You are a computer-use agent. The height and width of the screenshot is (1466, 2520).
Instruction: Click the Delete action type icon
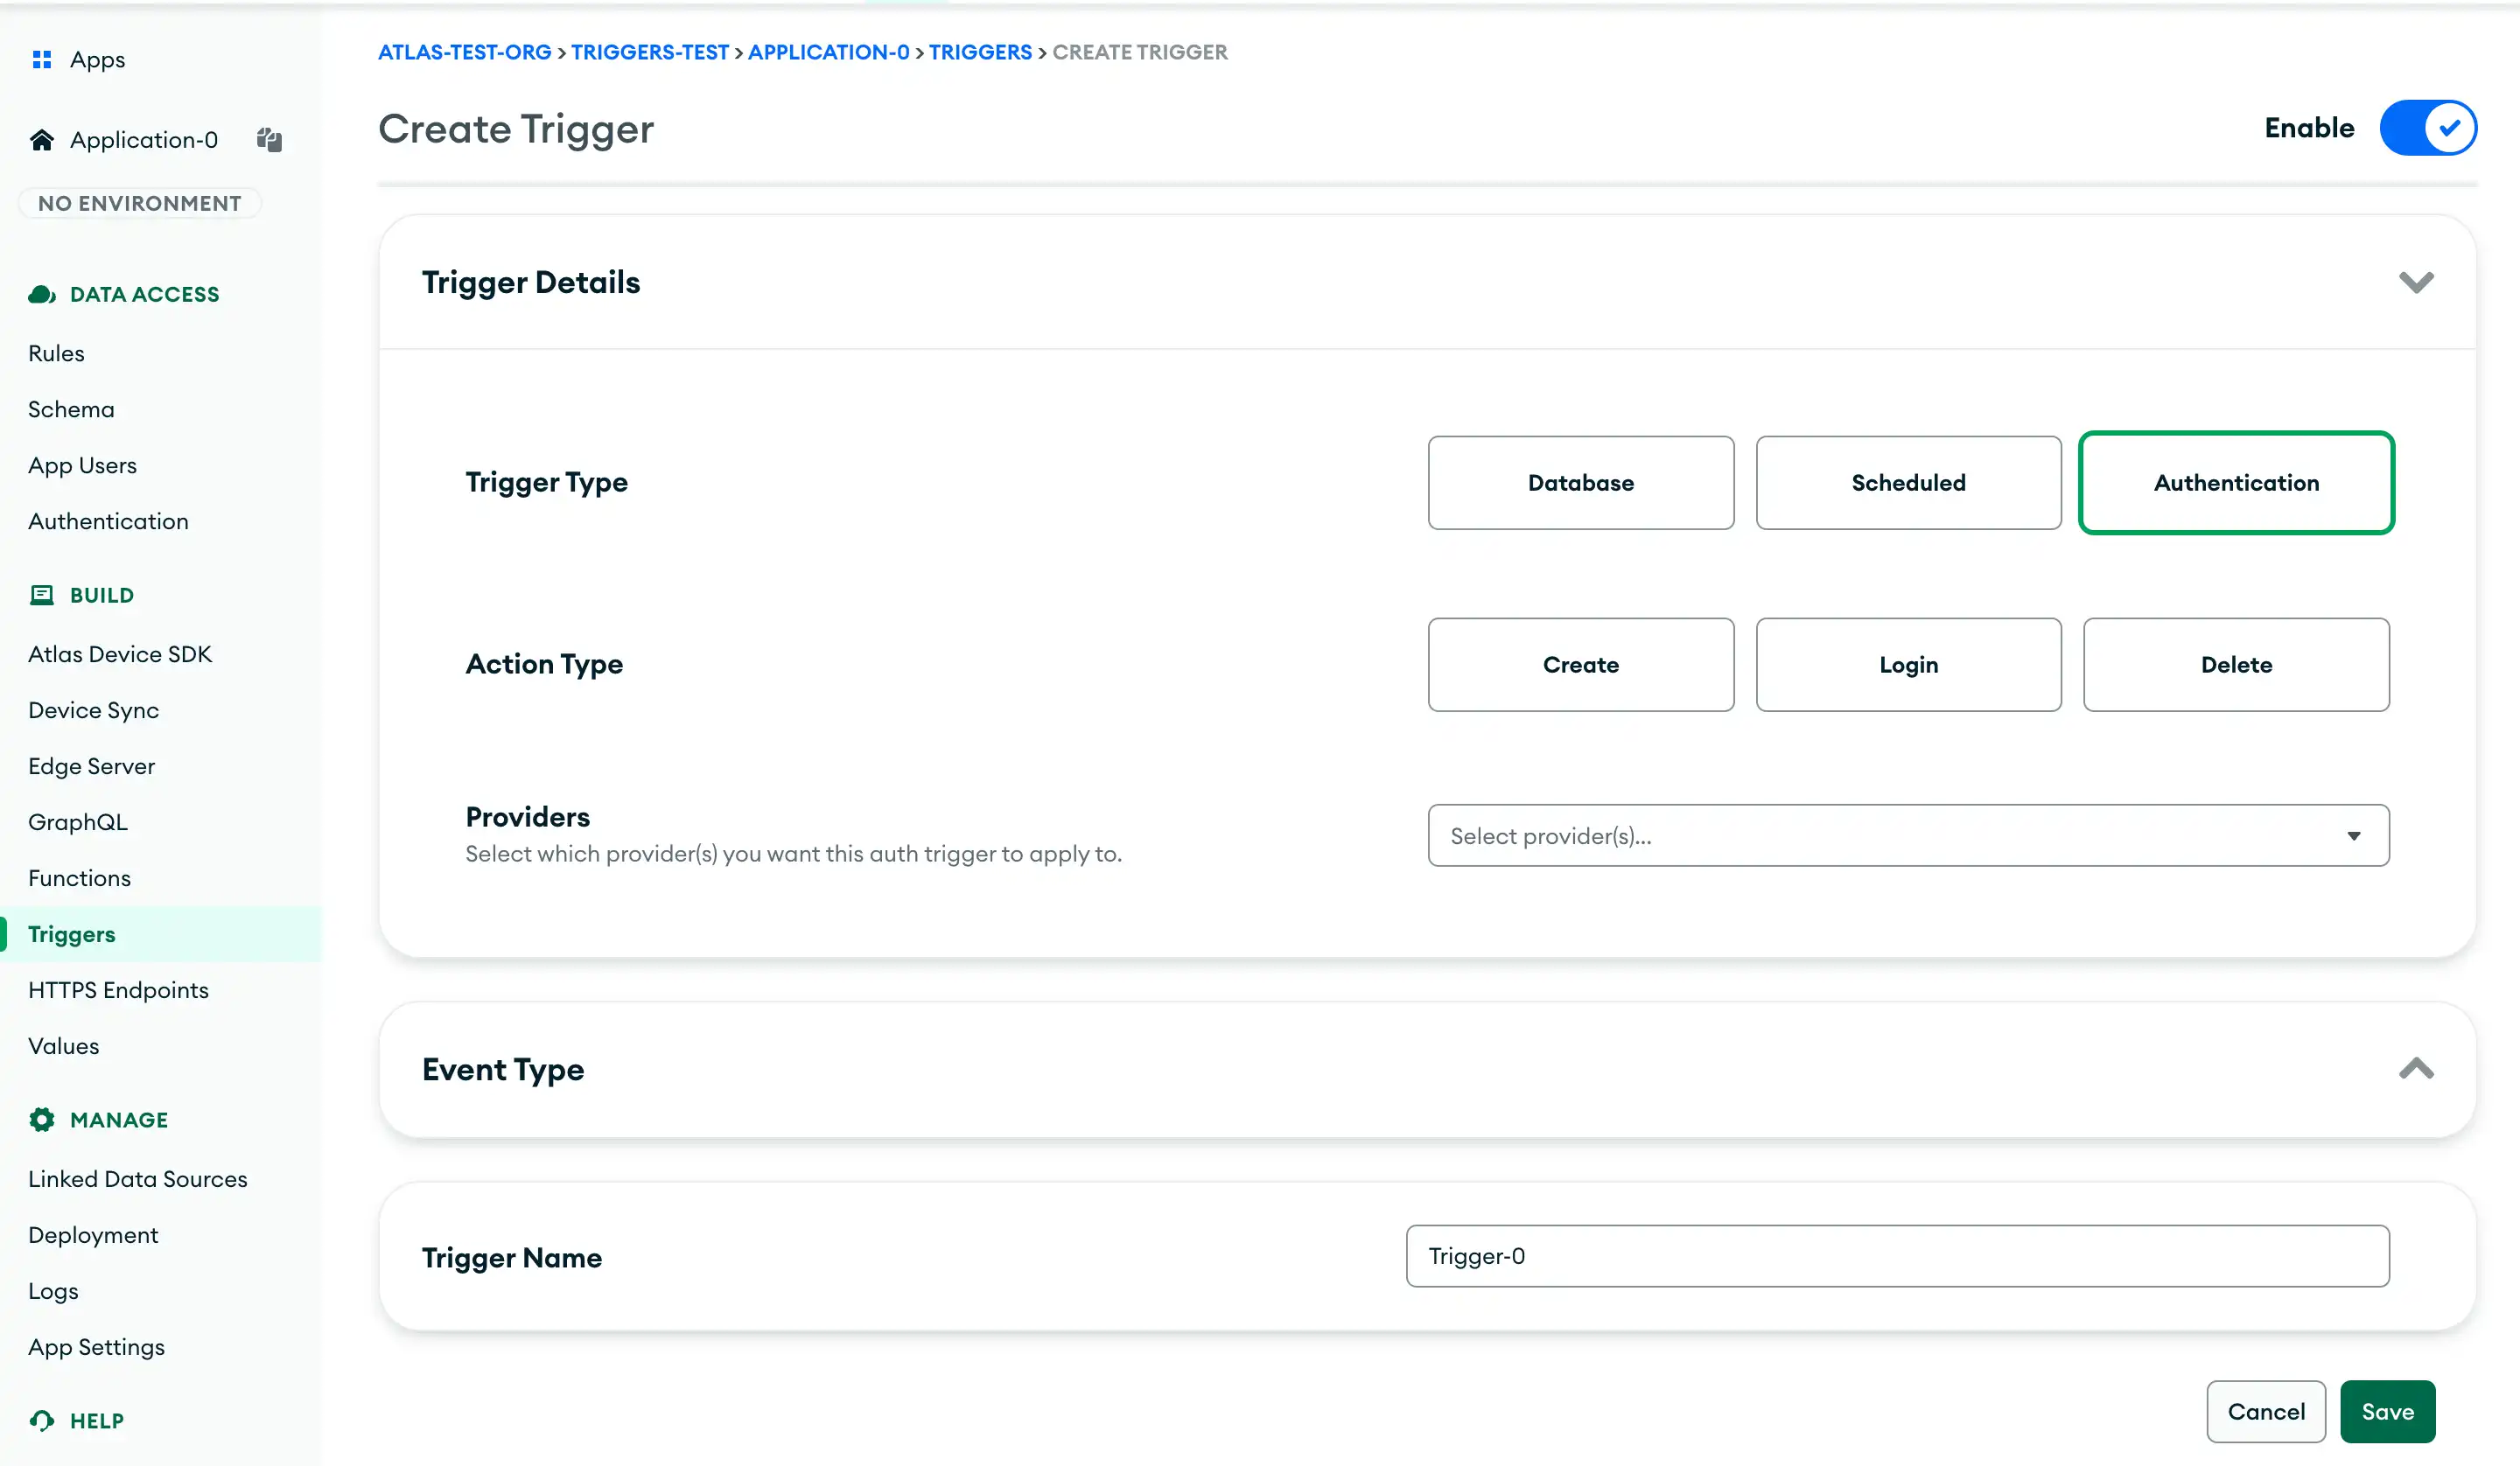coord(2236,663)
